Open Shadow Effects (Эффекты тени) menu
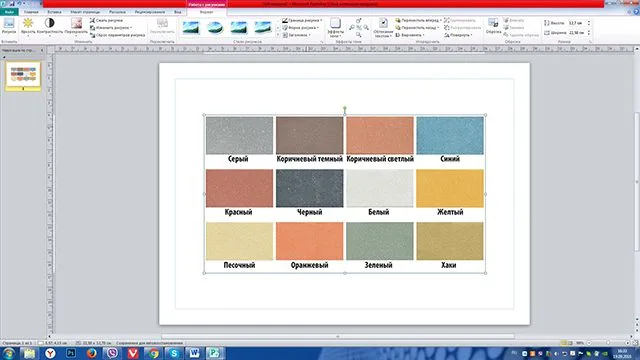The image size is (640, 360). [335, 28]
